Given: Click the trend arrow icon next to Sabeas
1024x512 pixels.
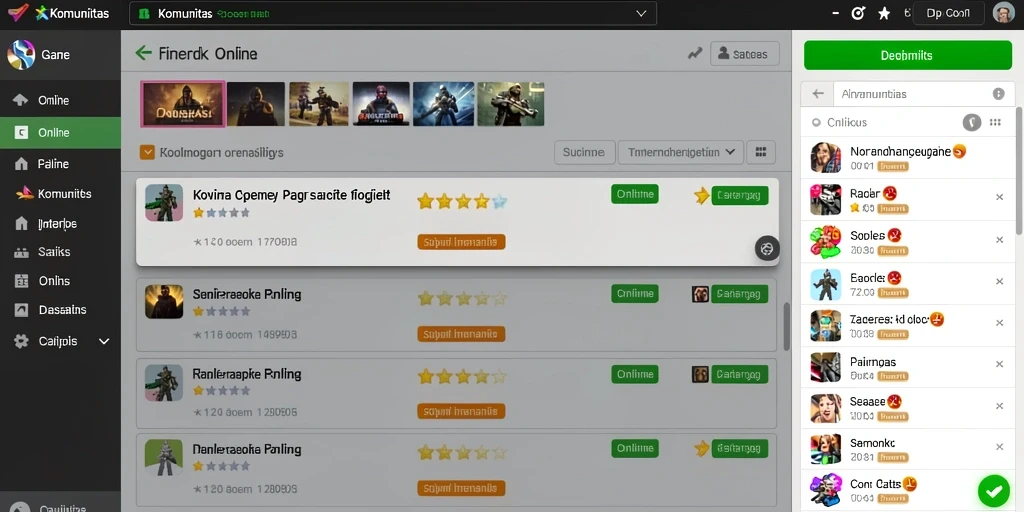Looking at the screenshot, I should 695,54.
